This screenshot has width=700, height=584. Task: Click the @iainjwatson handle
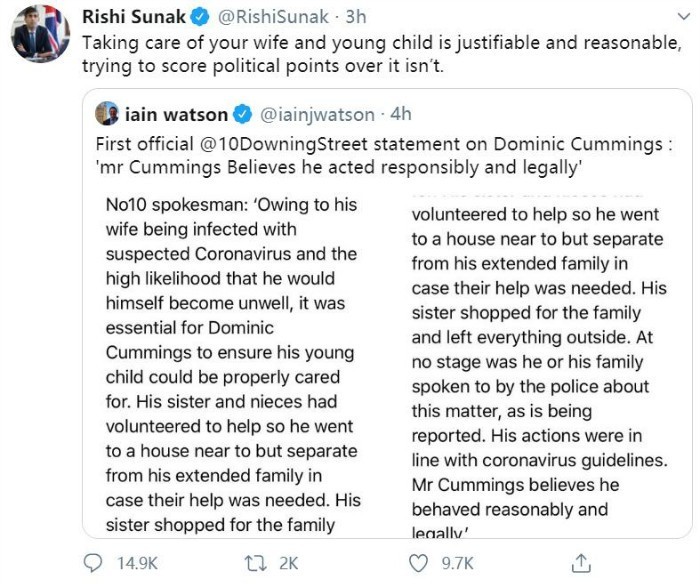coord(317,114)
